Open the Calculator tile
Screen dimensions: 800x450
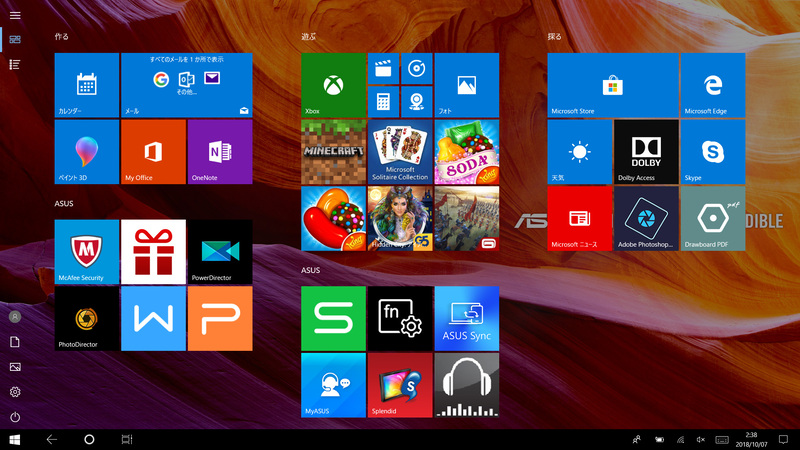tap(383, 102)
